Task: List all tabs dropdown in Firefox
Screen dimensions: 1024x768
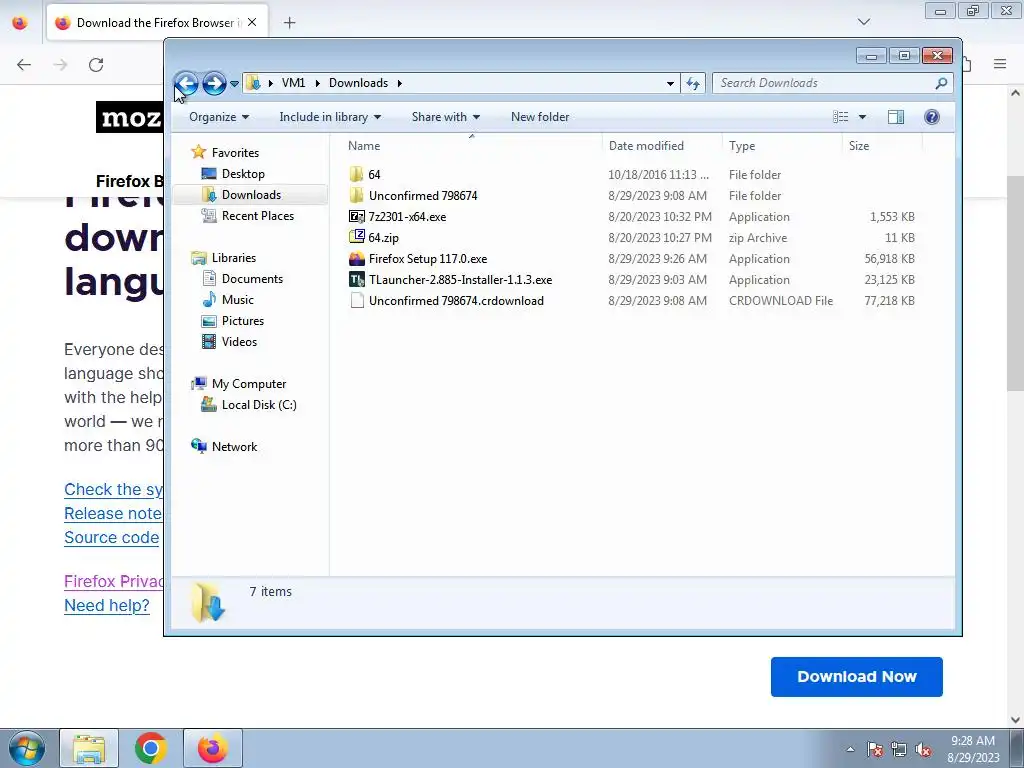Action: (x=863, y=22)
